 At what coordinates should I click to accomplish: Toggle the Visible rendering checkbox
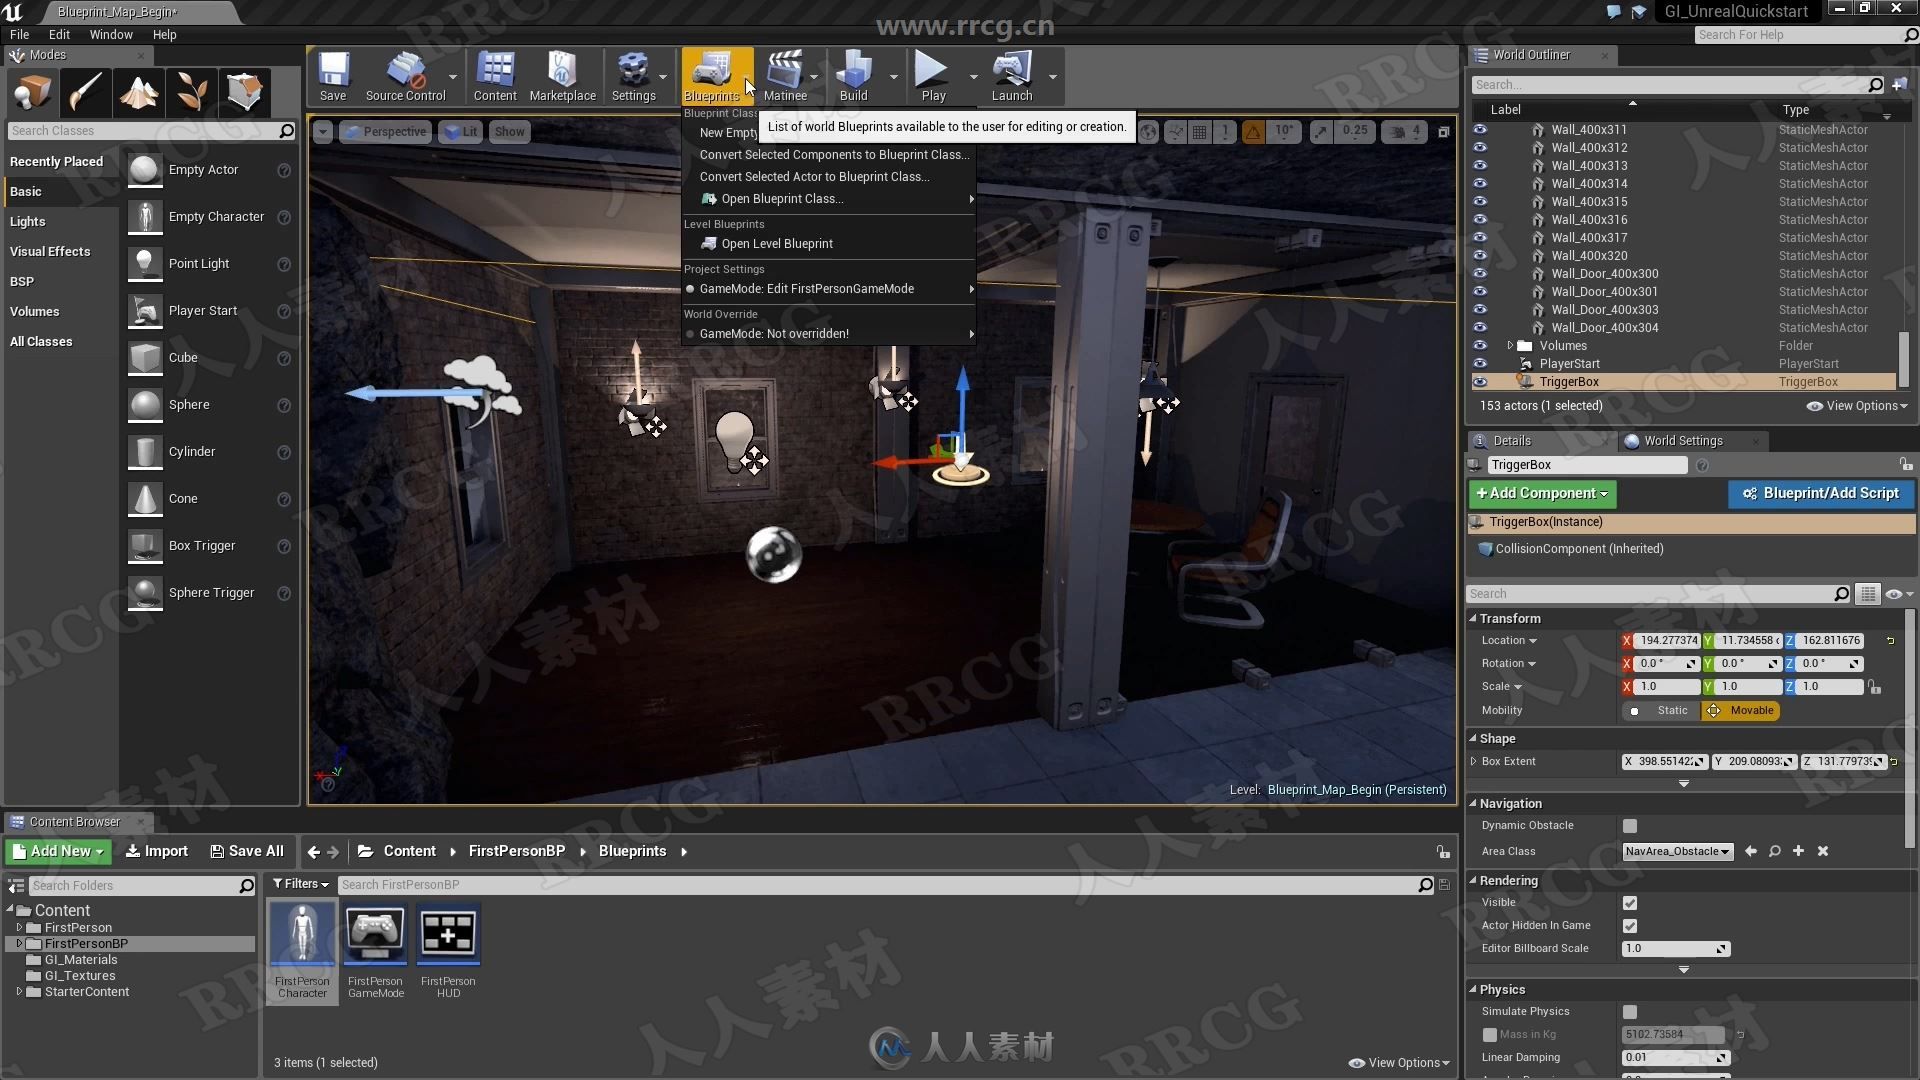[1630, 903]
